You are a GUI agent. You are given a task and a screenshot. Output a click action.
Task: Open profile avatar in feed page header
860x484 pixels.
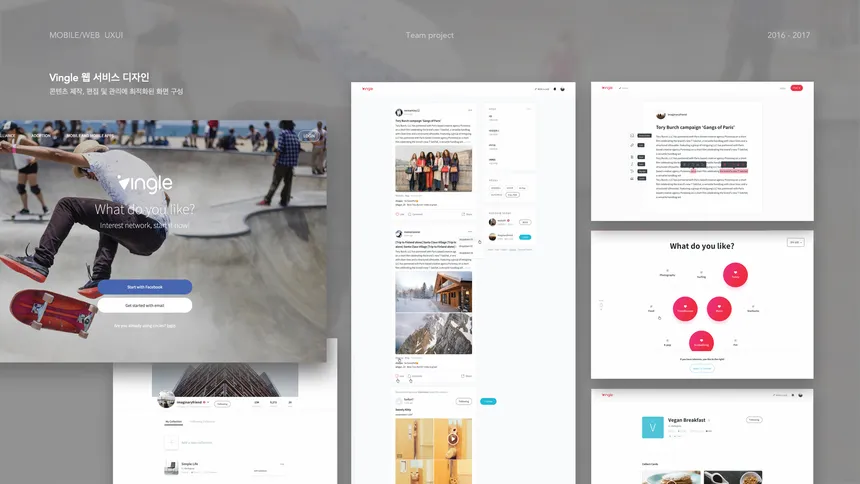[562, 89]
